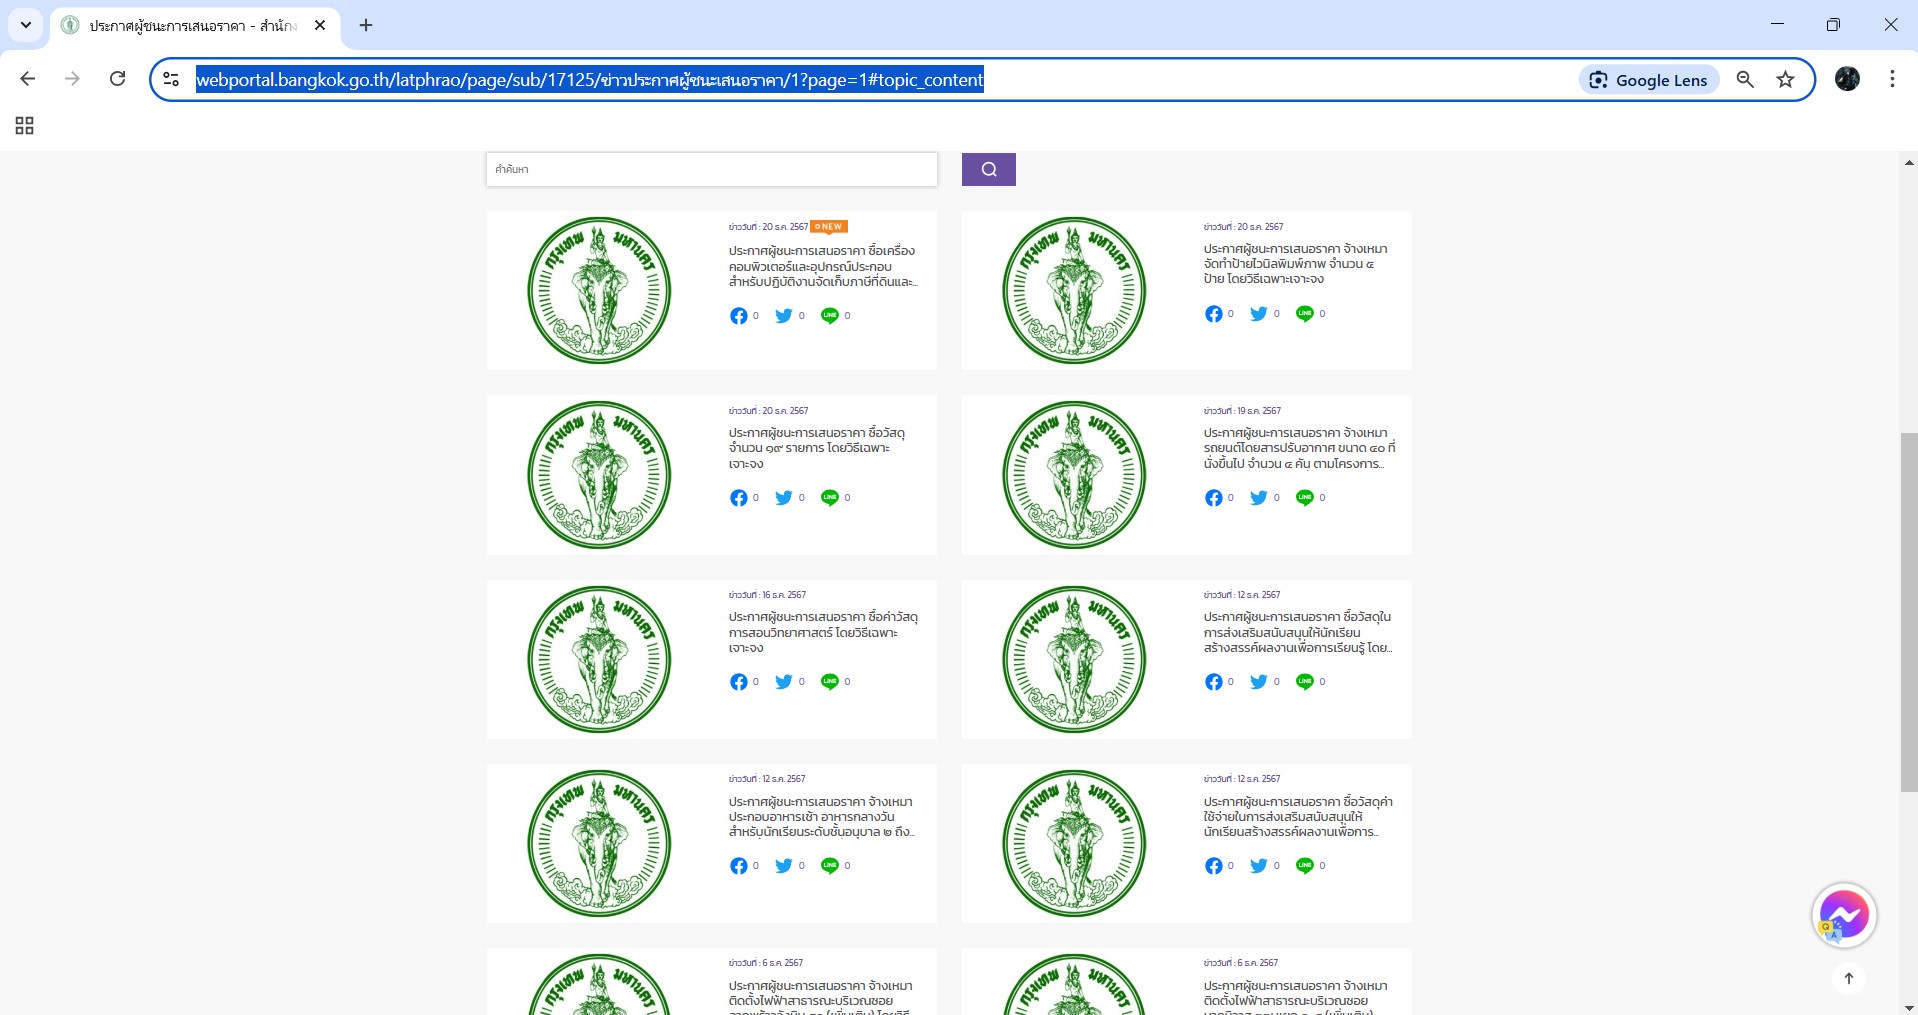
Task: Click the purple search button
Action: point(989,169)
